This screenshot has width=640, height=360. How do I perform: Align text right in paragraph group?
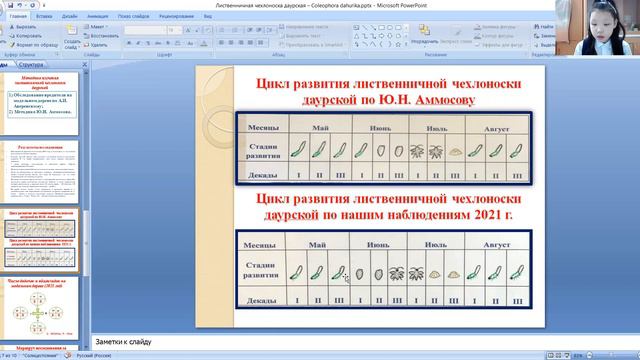pos(241,42)
